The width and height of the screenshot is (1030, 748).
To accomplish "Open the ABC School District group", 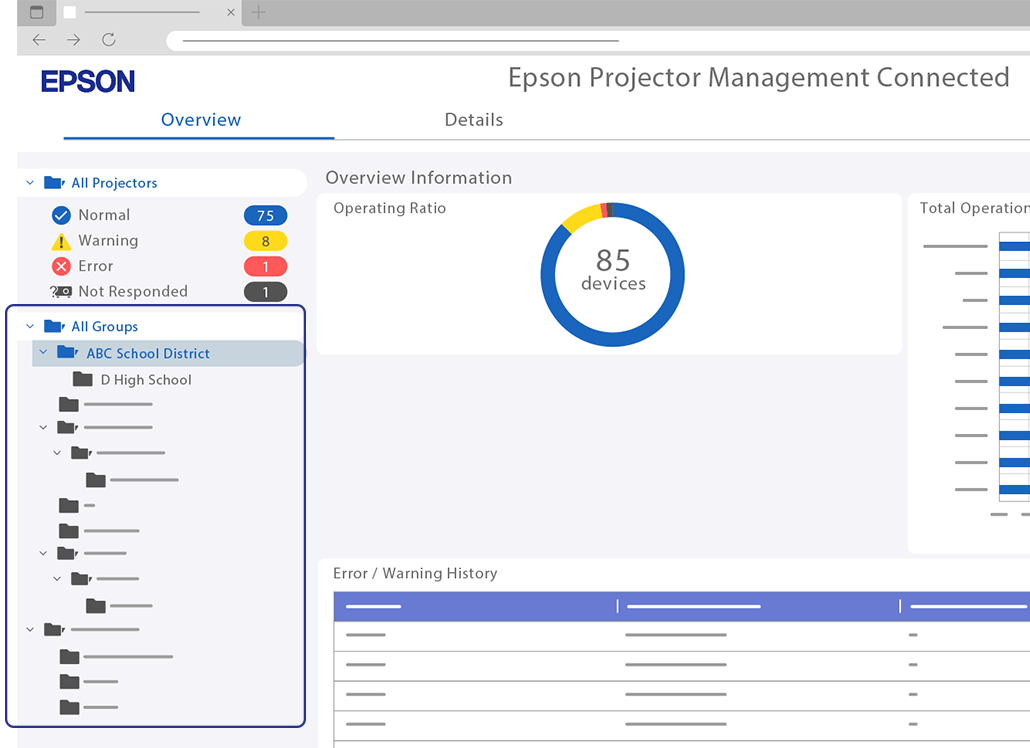I will (x=148, y=354).
